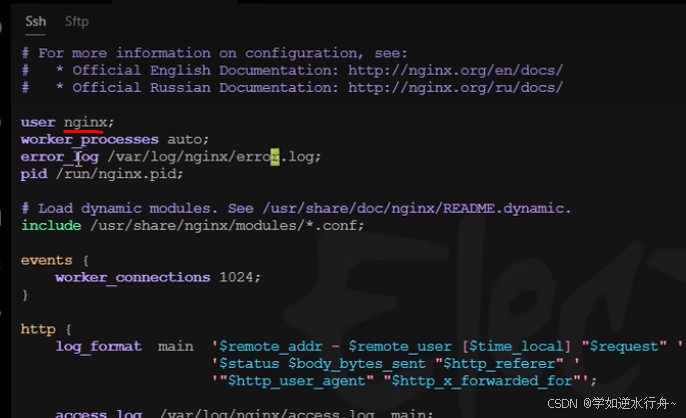Click the "$http_referer" variable
The height and width of the screenshot is (418, 686).
click(499, 364)
